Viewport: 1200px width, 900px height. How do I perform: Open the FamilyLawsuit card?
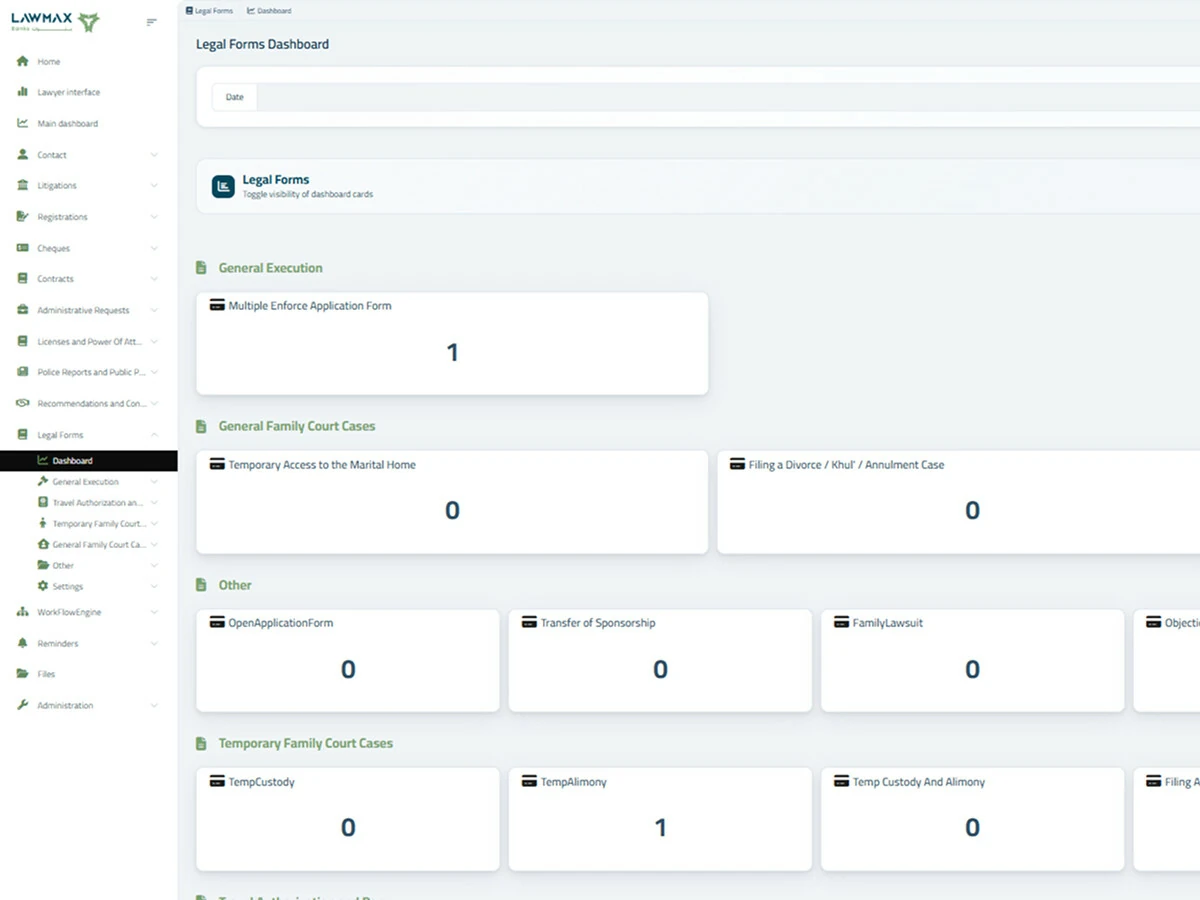(x=972, y=660)
